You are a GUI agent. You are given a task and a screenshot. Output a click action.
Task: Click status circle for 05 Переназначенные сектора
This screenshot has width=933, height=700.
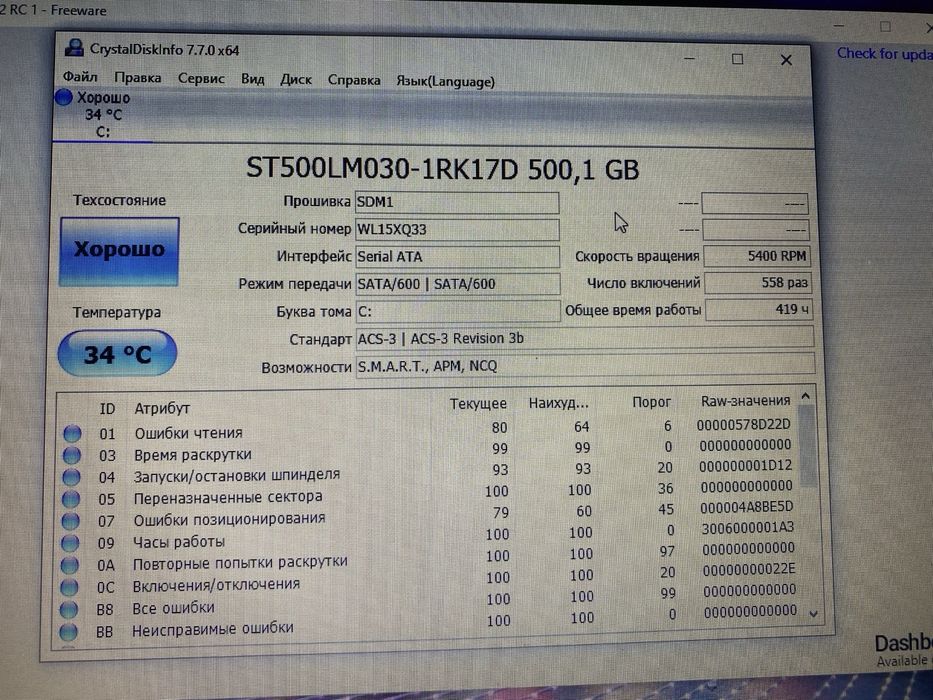point(71,499)
